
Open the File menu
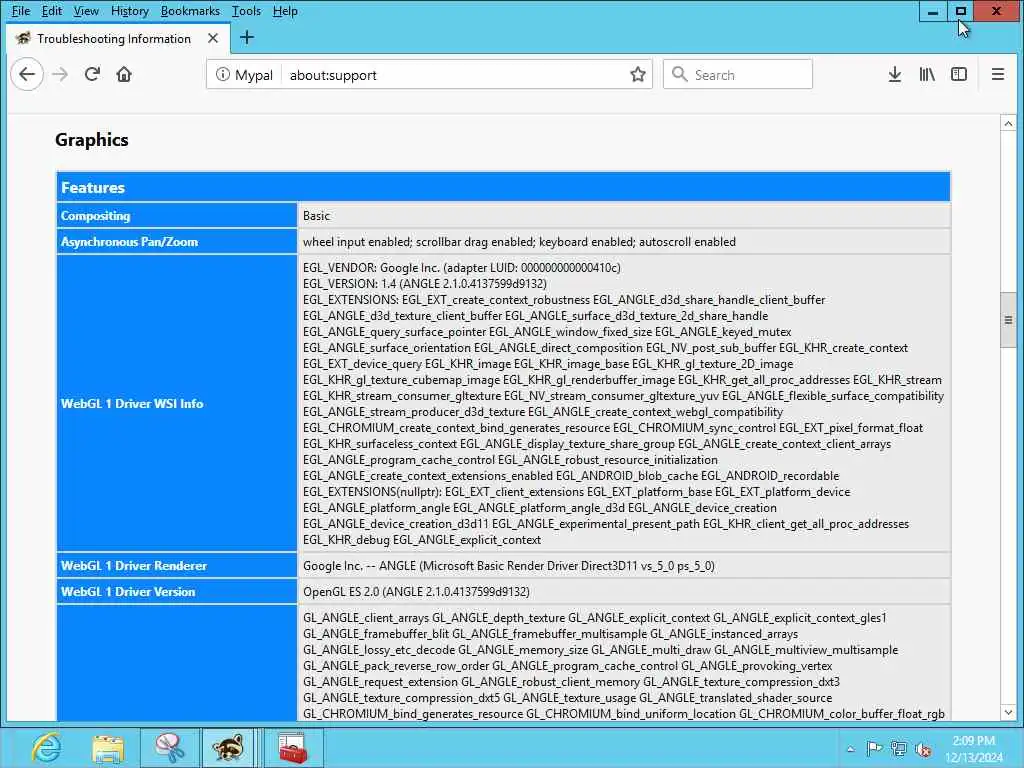pos(21,10)
